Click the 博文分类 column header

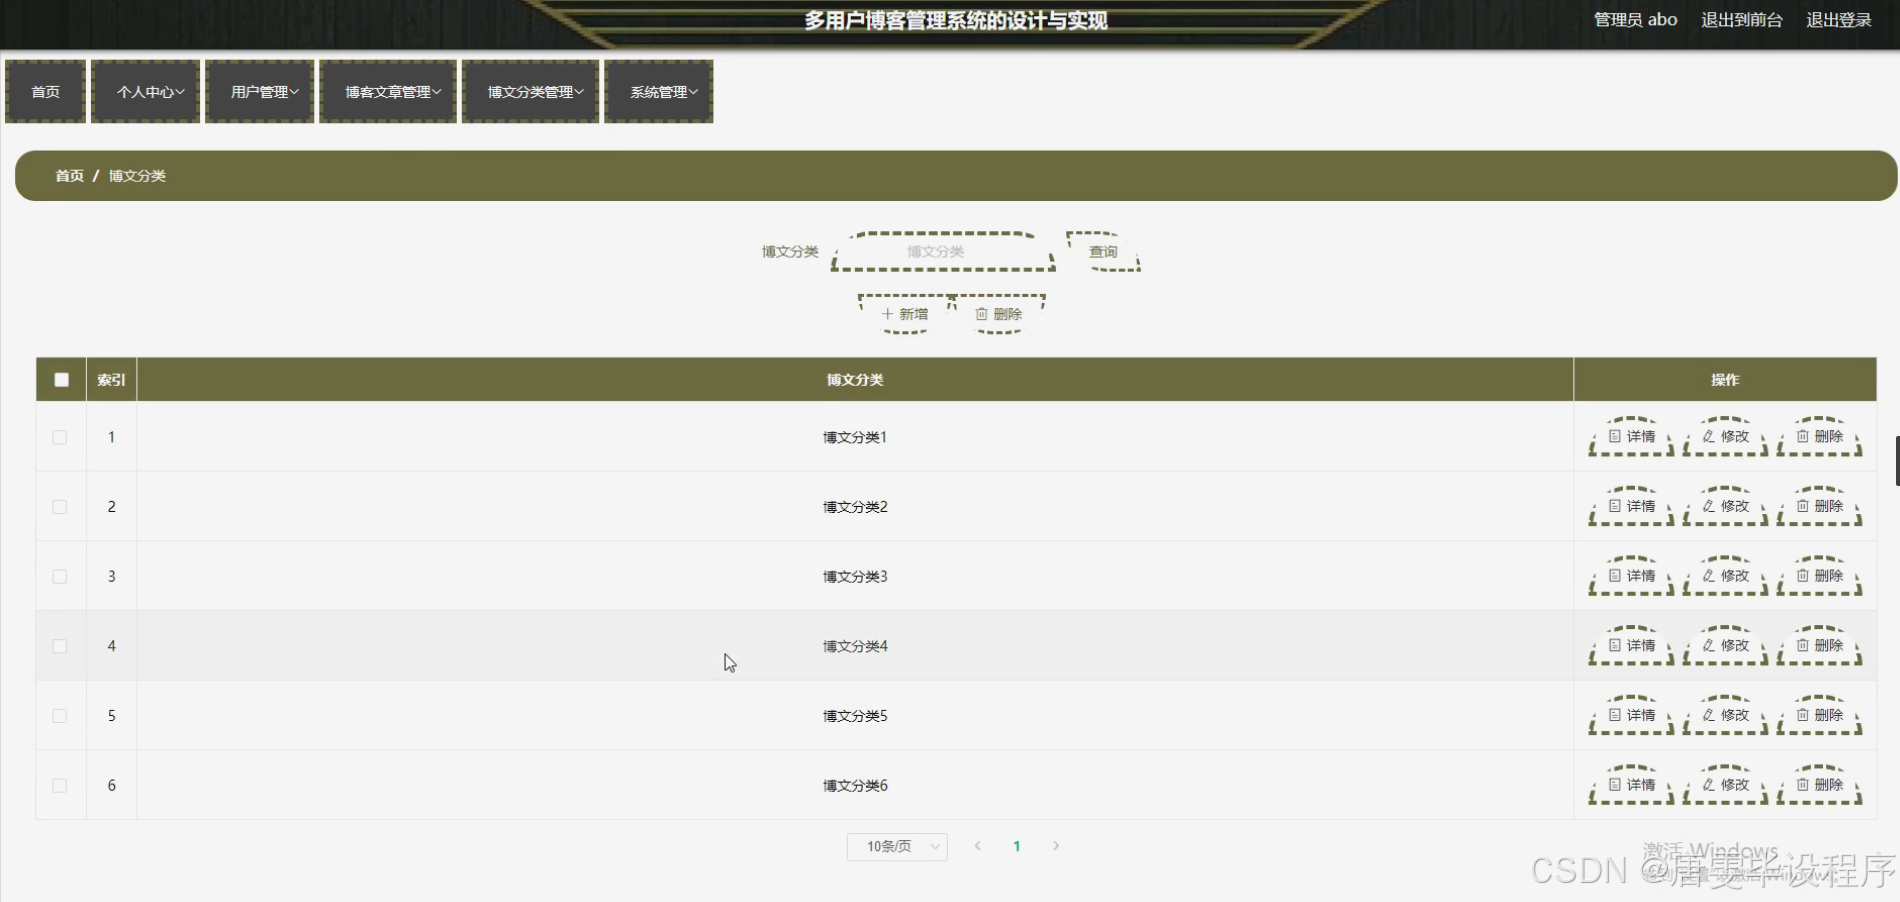pos(855,380)
